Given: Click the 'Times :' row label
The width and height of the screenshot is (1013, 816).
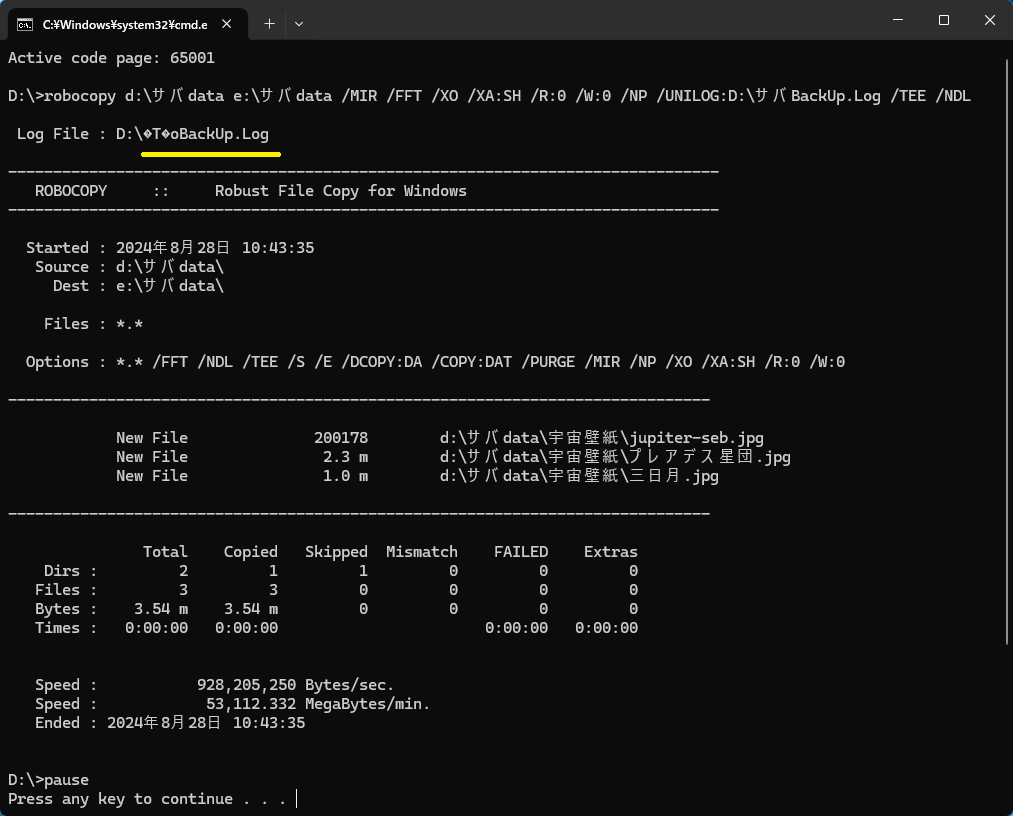Looking at the screenshot, I should coord(65,628).
